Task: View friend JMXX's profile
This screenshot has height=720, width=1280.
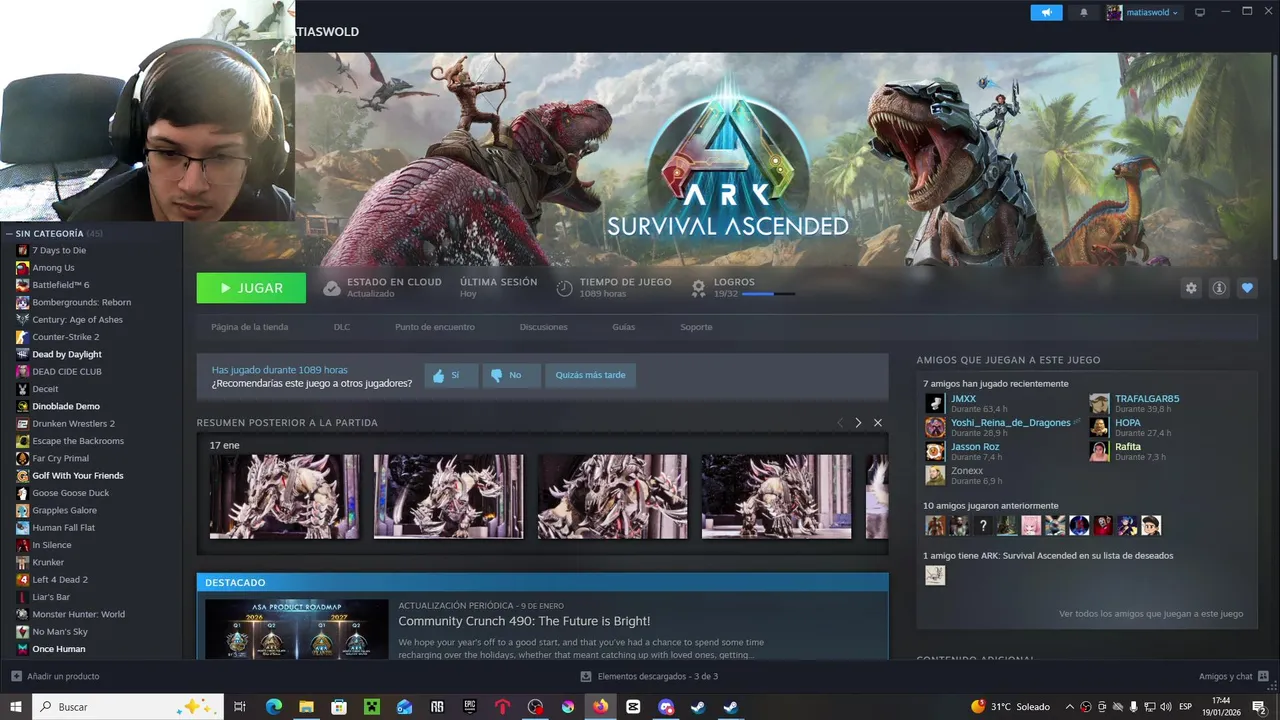Action: (x=963, y=398)
